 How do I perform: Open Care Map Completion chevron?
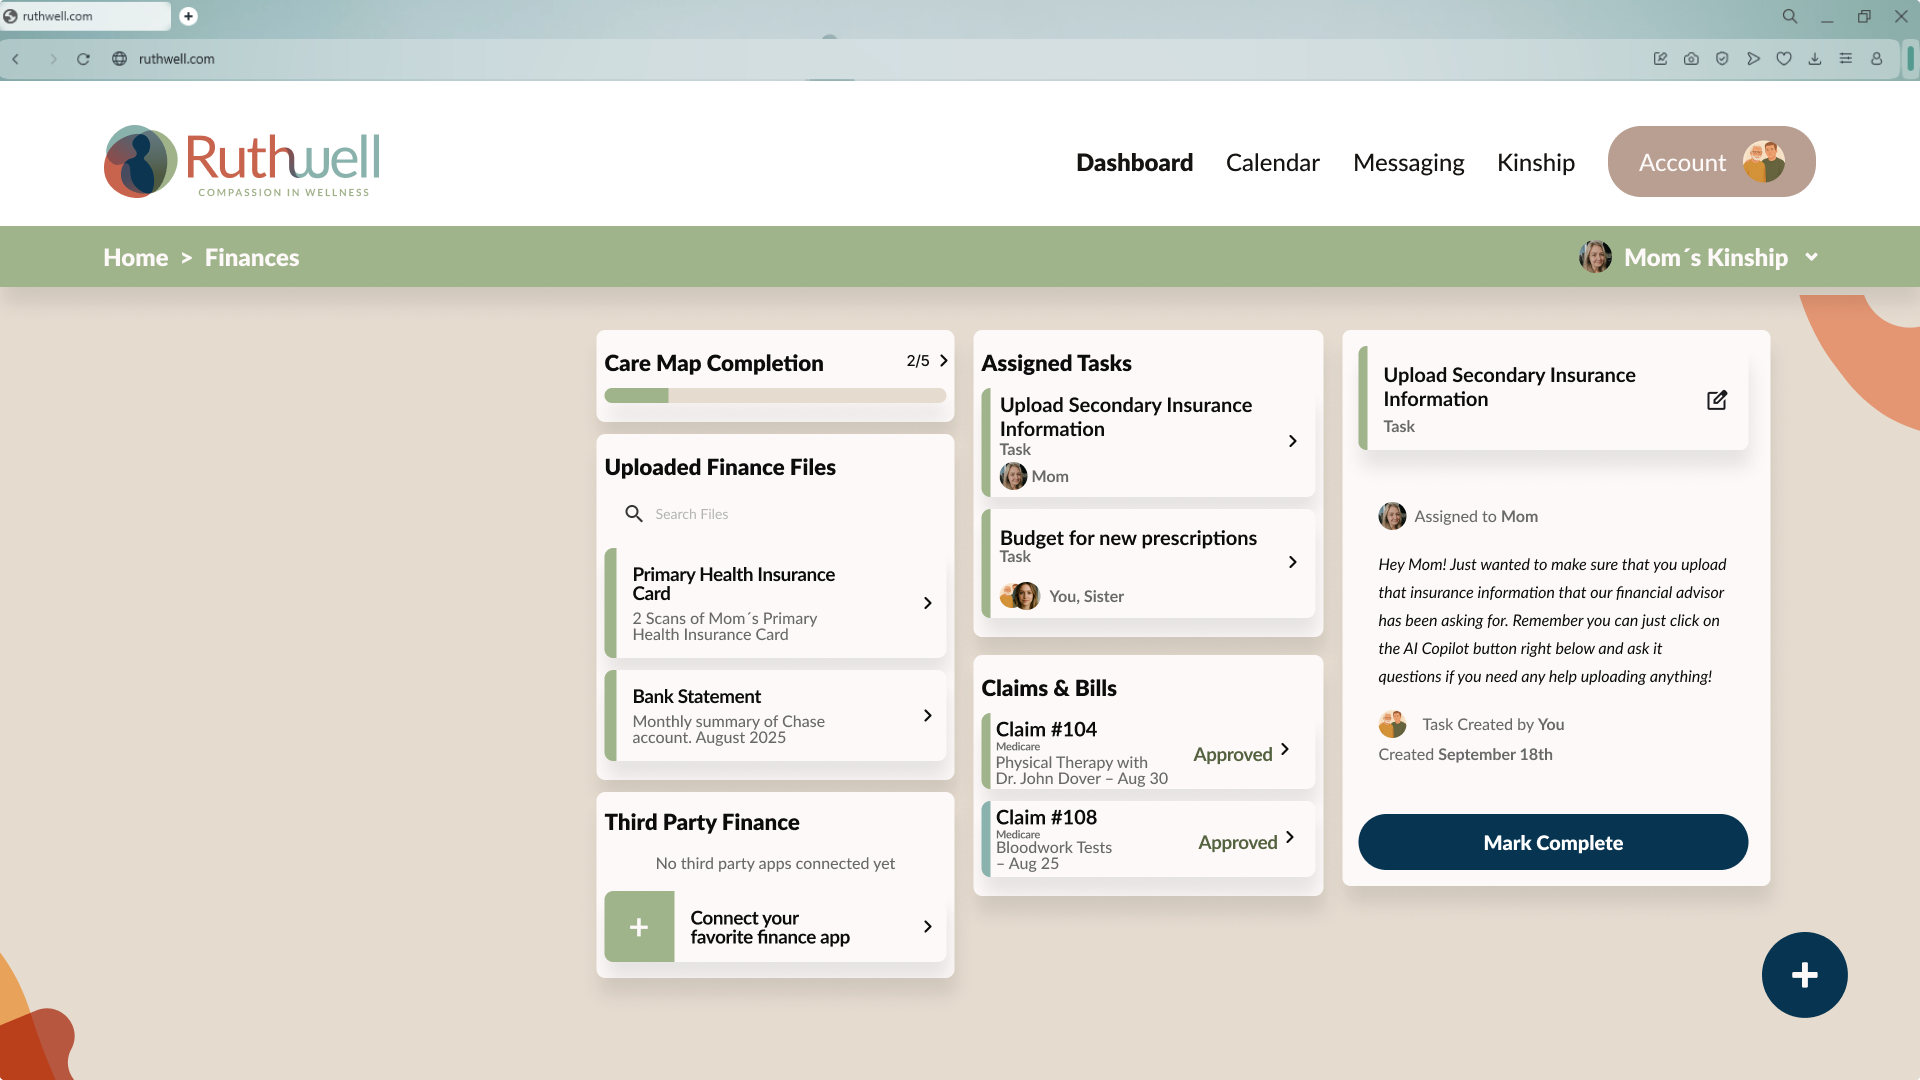[x=943, y=361]
